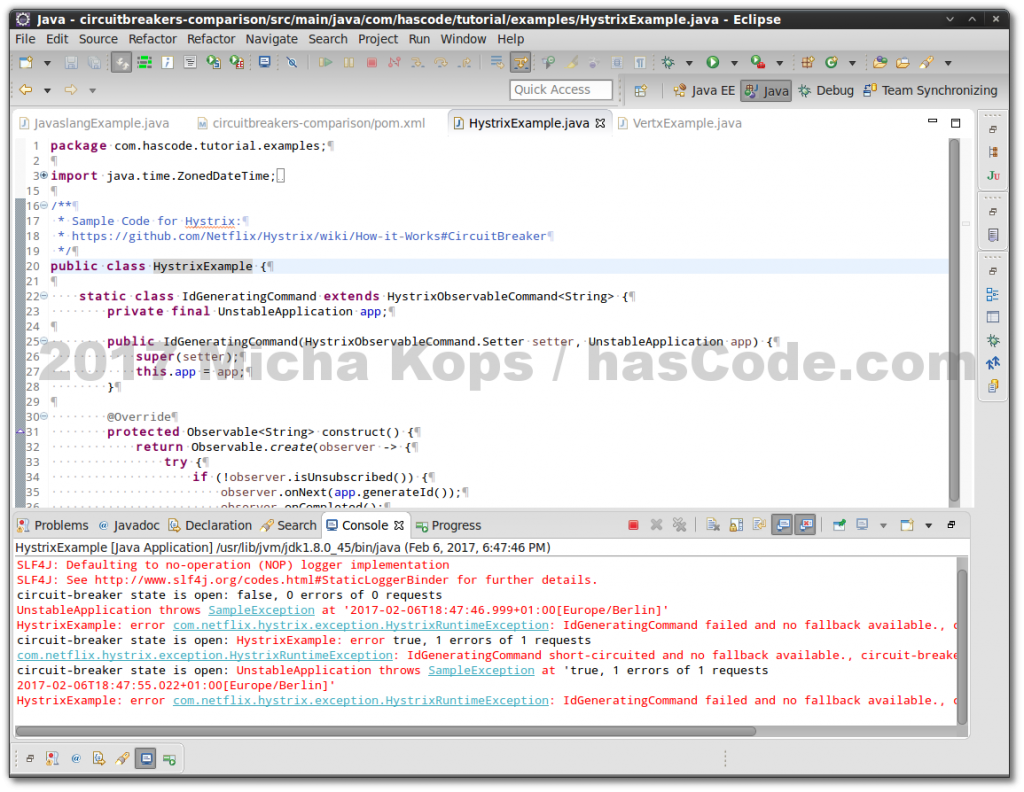Click the Open Type icon
This screenshot has height=792, width=1024.
(x=880, y=63)
